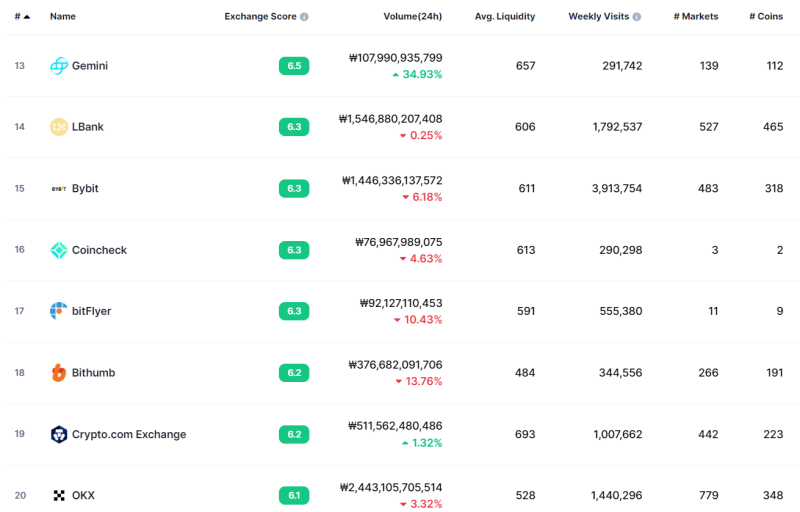This screenshot has height=512, width=800.
Task: Select bitFlyer volume ₩92,127,110,453
Action: click(x=401, y=303)
